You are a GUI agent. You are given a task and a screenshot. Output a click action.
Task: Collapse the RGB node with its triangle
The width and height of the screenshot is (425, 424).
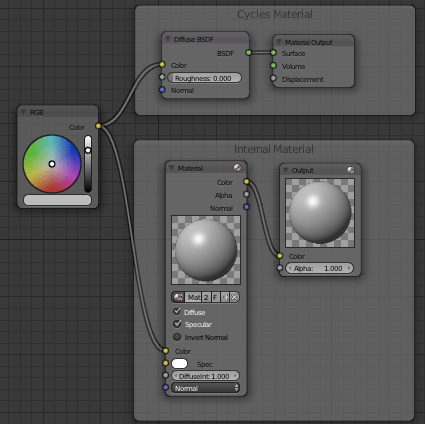(23, 112)
